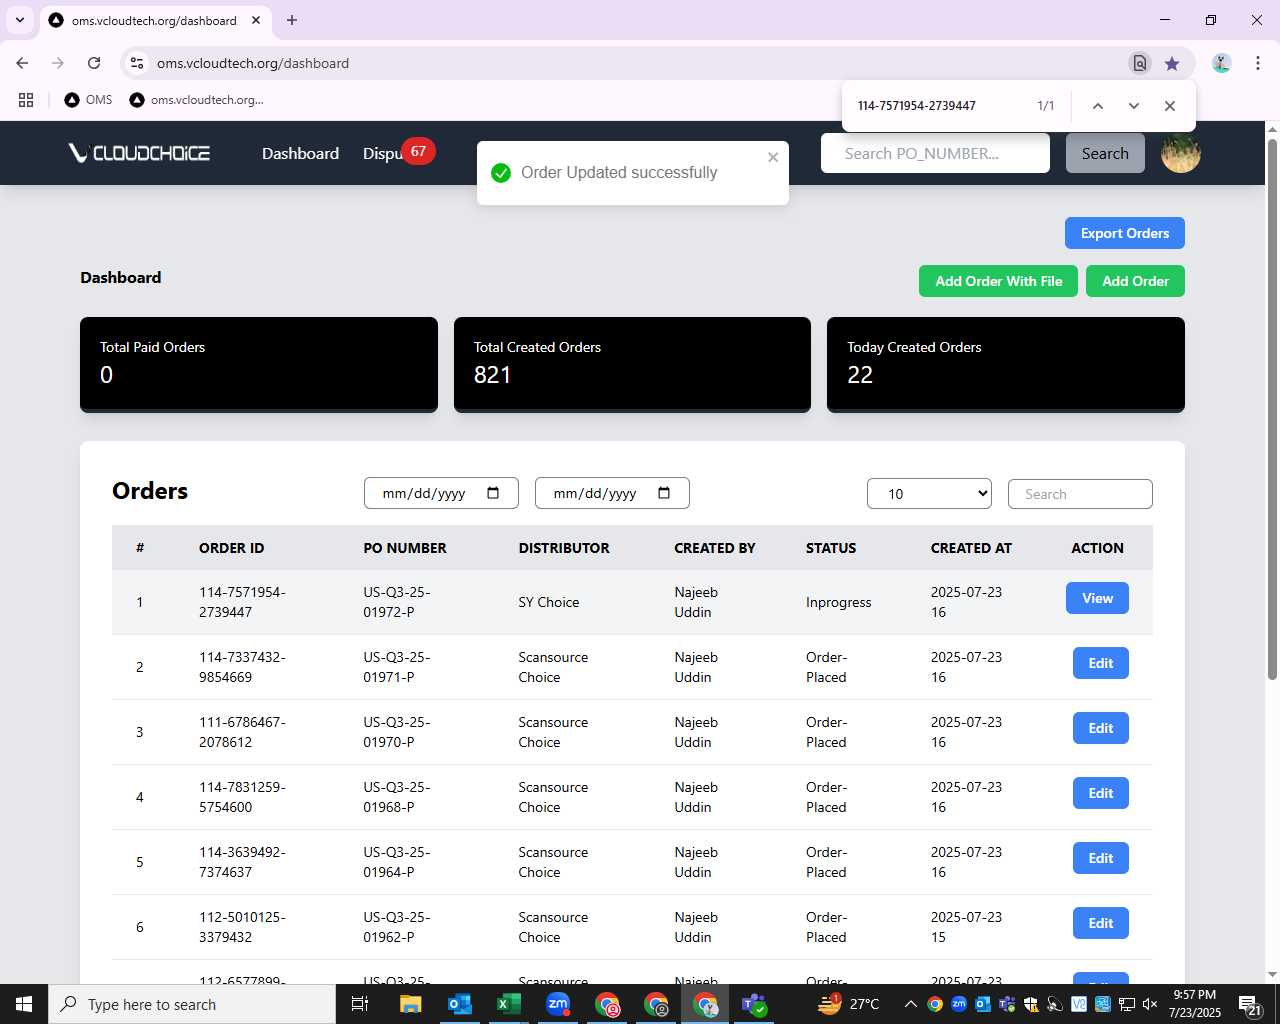The image size is (1280, 1024).
Task: Open a new browser tab
Action: click(x=292, y=20)
